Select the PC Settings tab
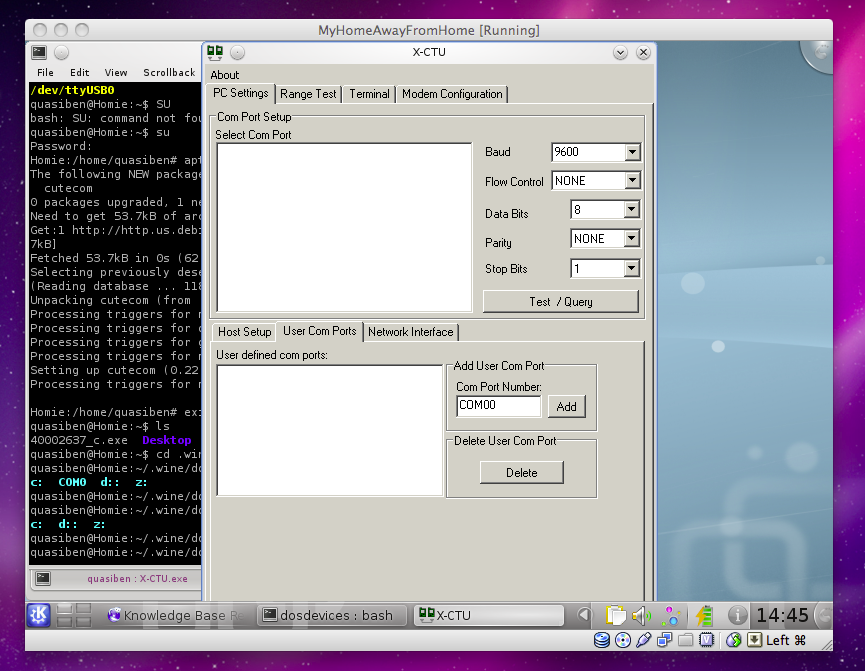Screen dimensions: 865x671 point(241,93)
